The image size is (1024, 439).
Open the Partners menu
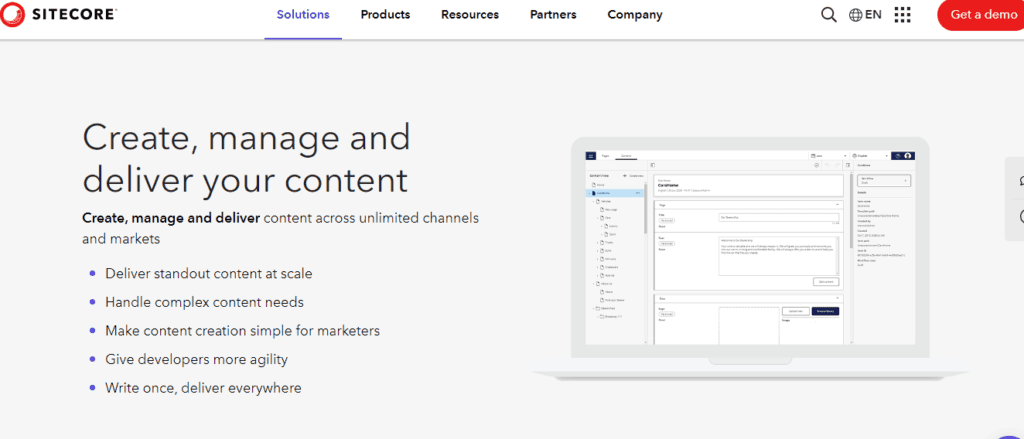click(553, 15)
